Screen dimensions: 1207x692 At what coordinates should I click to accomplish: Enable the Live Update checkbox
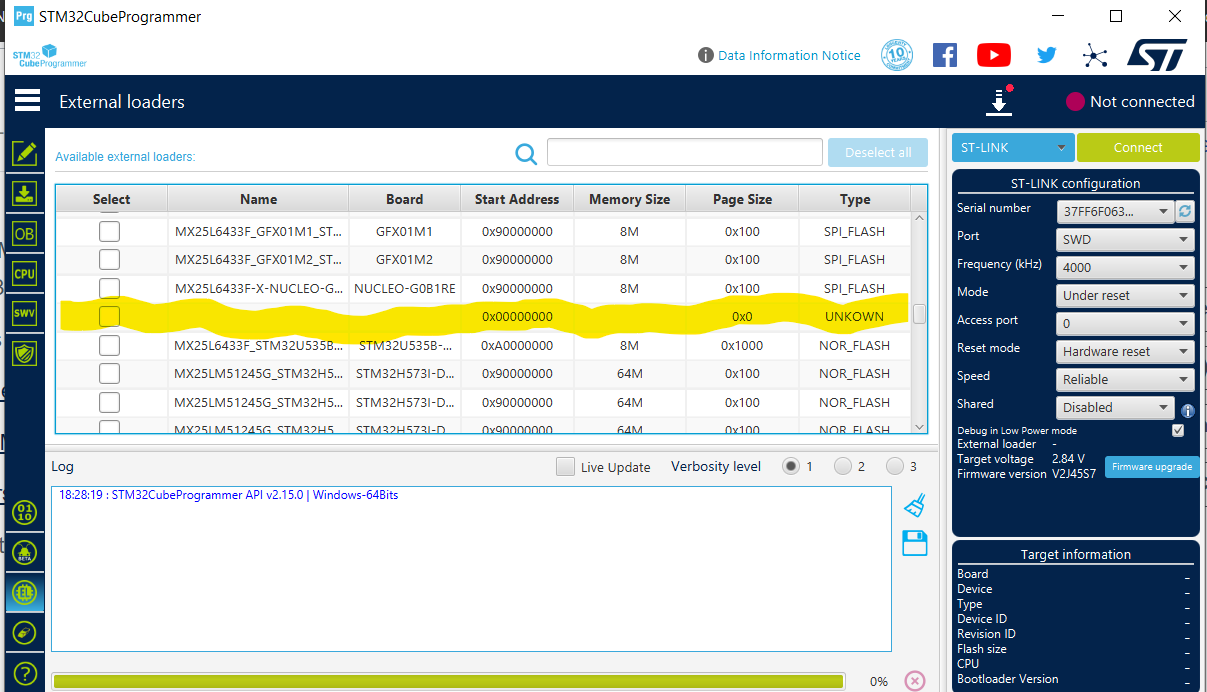tap(564, 466)
